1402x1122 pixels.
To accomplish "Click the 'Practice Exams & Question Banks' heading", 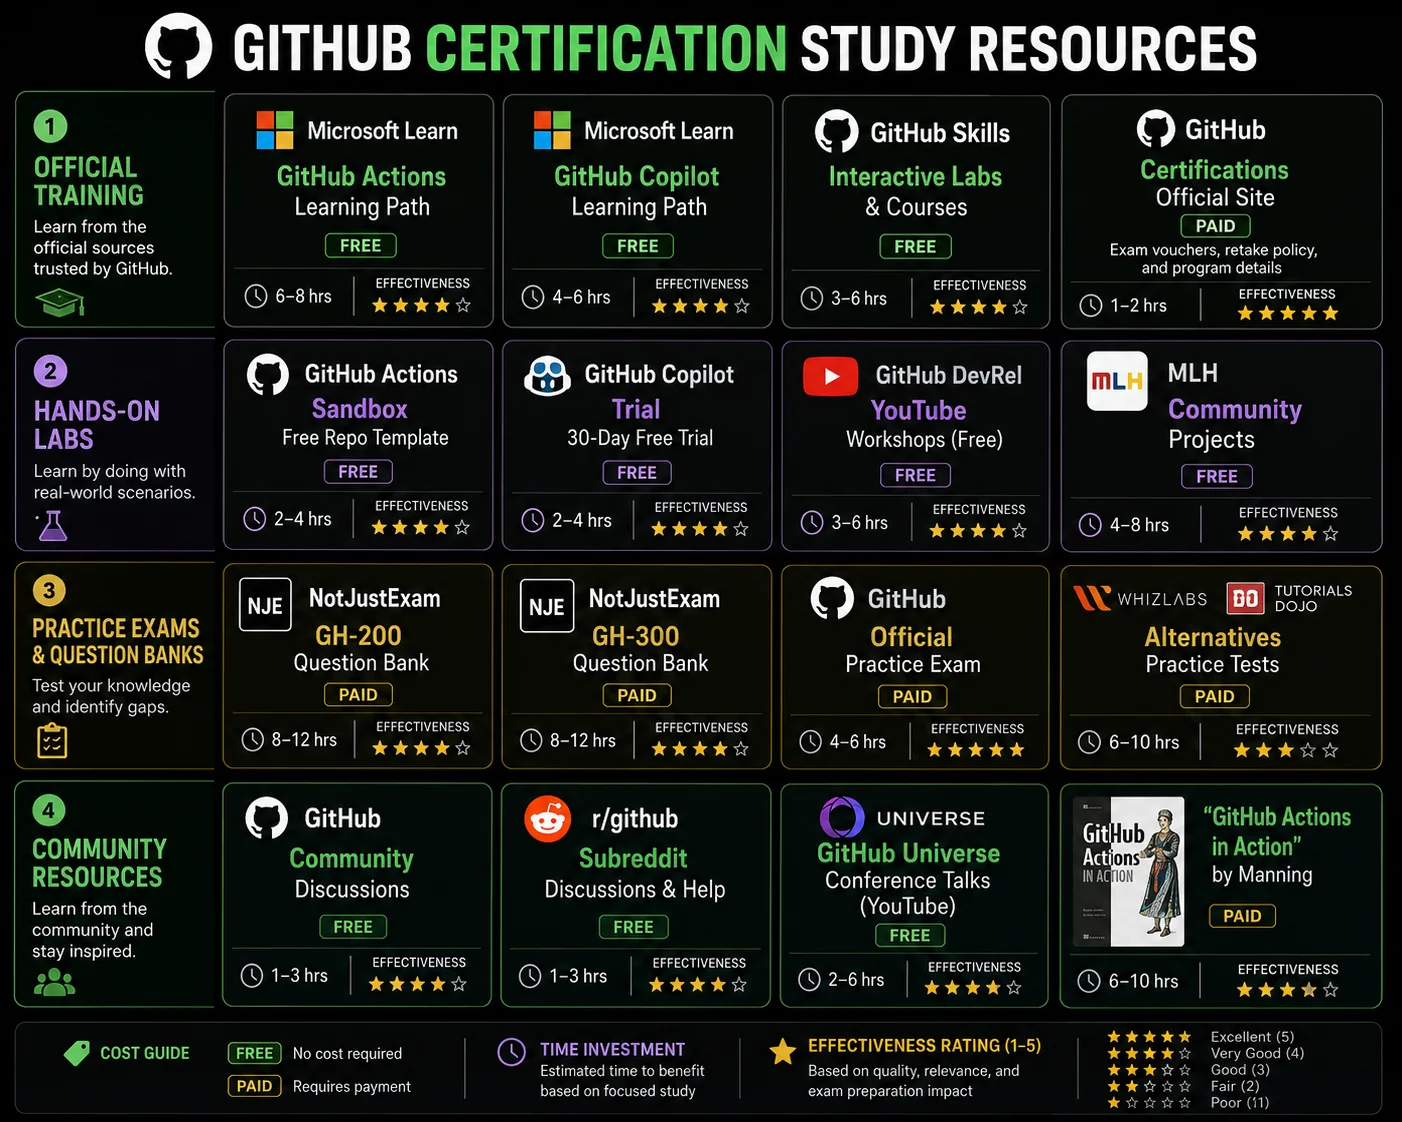I will (x=117, y=641).
